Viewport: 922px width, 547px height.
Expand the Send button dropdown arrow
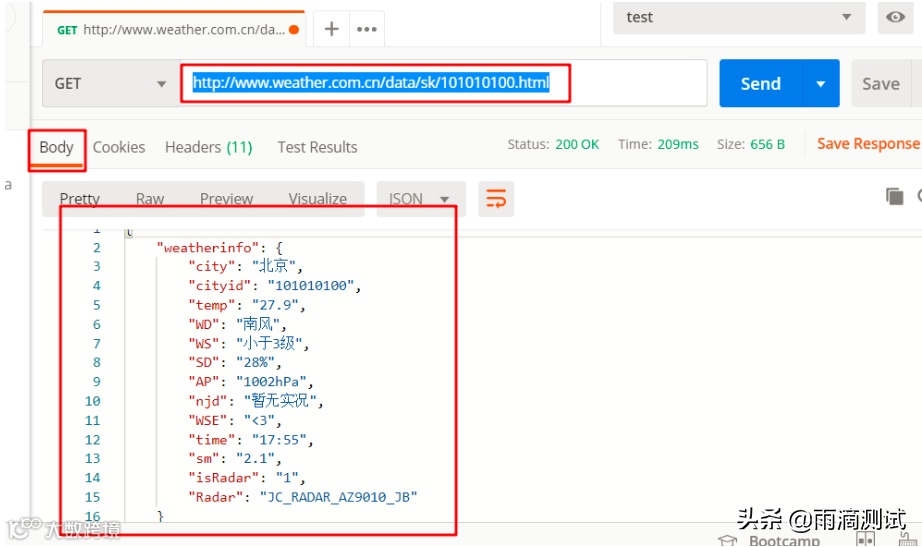(x=820, y=84)
